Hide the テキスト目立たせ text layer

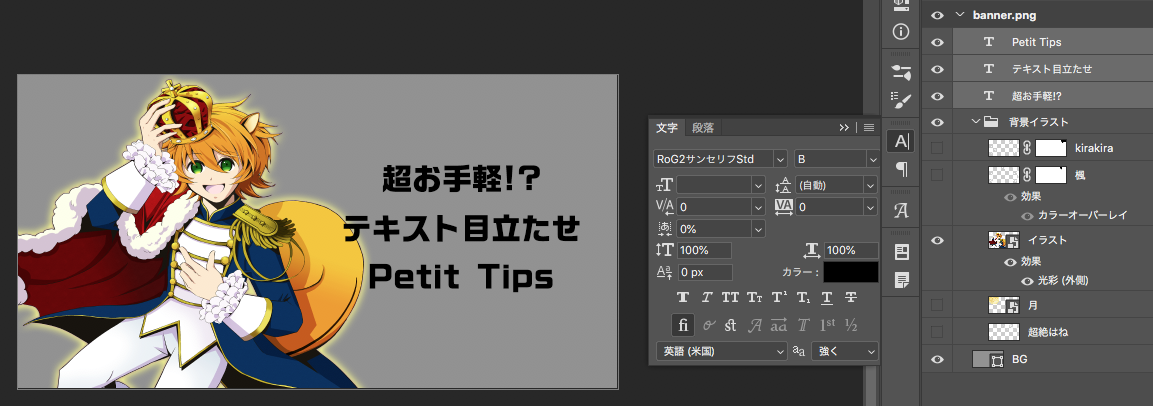click(937, 68)
